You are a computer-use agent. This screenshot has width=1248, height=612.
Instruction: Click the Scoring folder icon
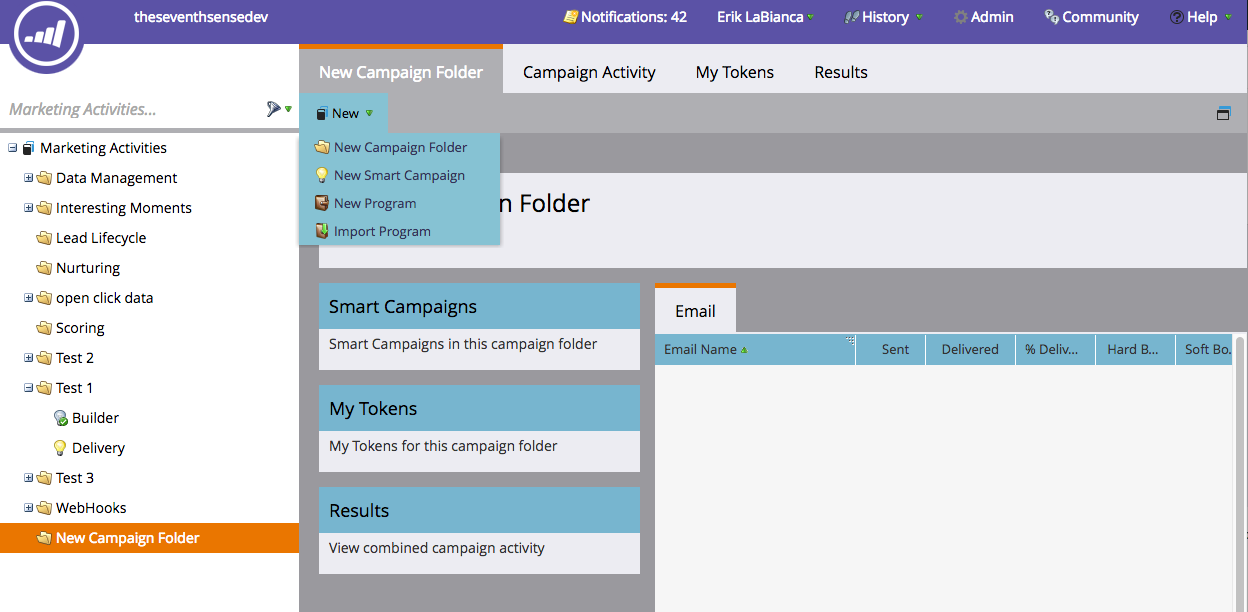(44, 328)
